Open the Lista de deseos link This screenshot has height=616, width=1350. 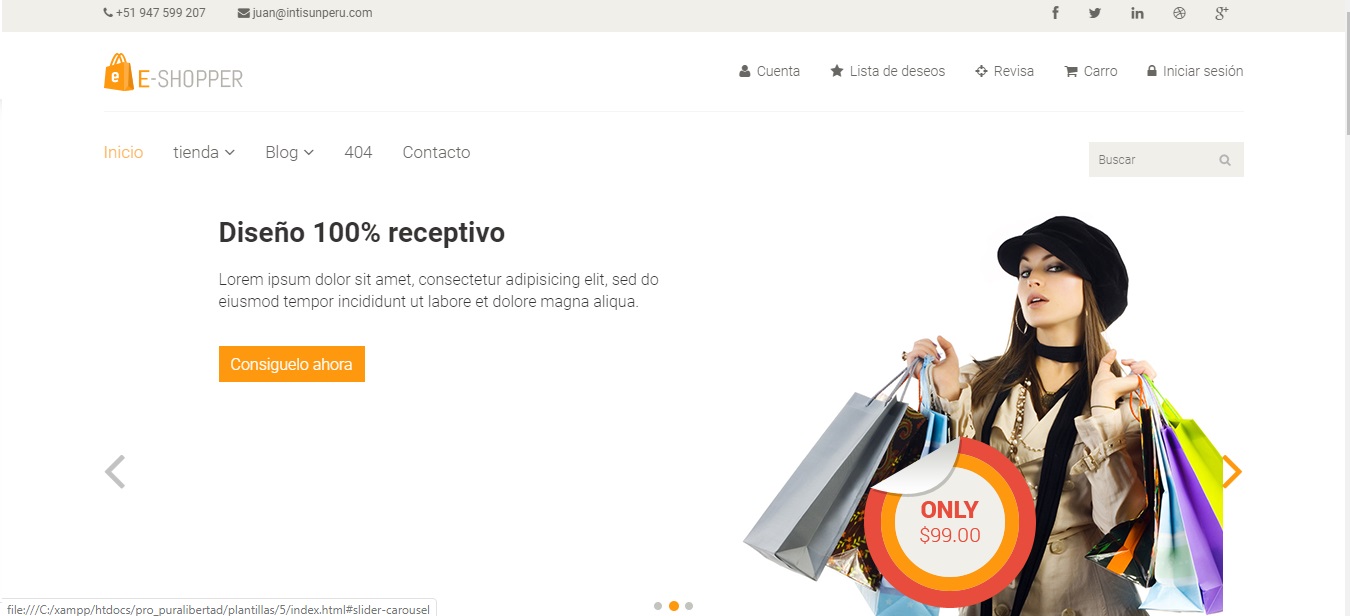887,71
